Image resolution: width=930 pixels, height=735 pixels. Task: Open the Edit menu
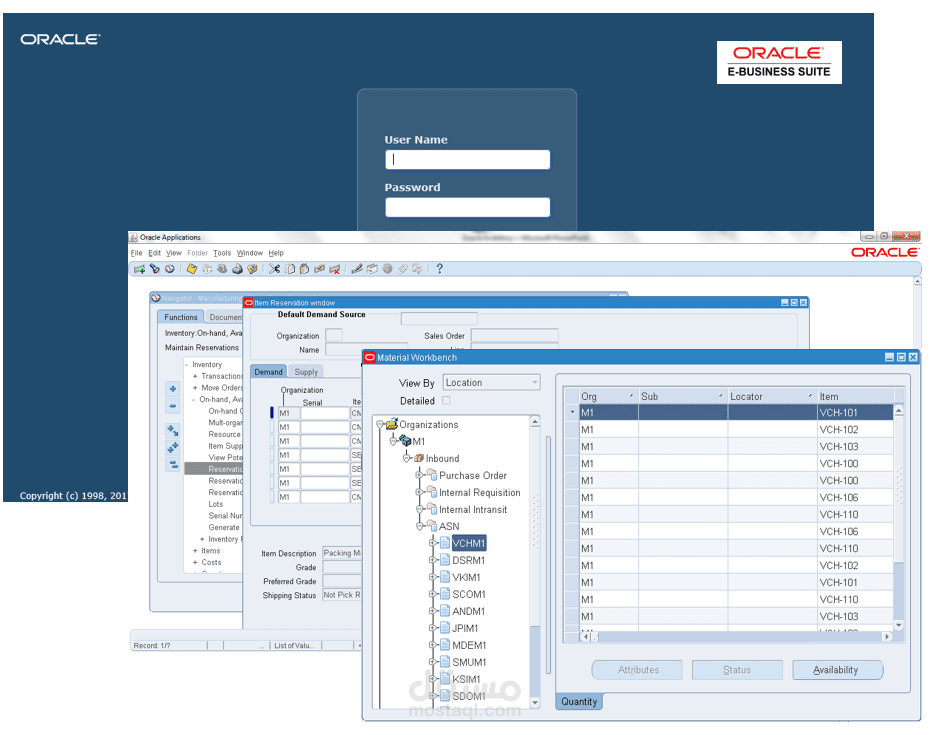154,253
